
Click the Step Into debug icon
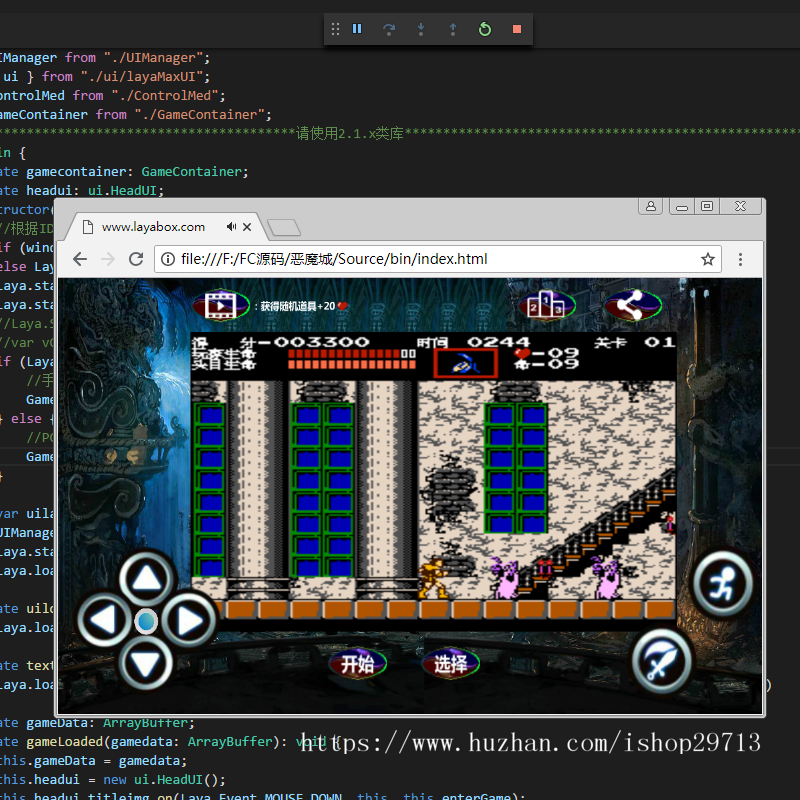(x=421, y=29)
